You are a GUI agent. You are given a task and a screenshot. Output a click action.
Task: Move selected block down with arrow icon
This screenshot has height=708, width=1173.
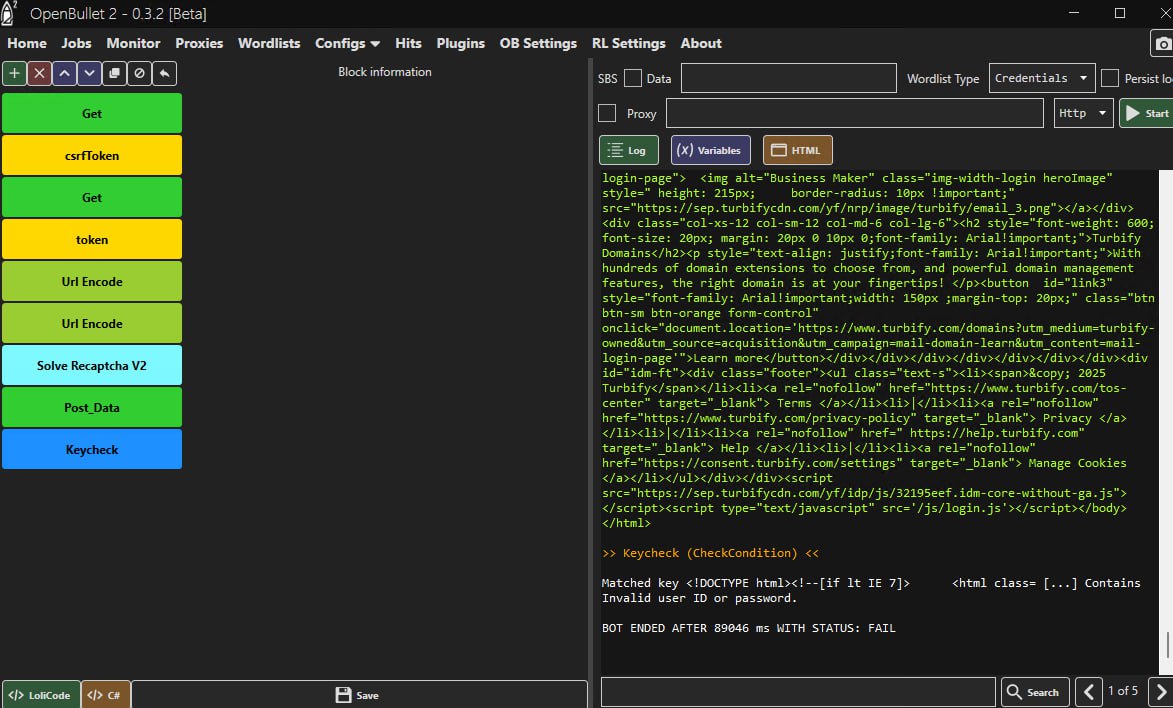click(x=89, y=73)
